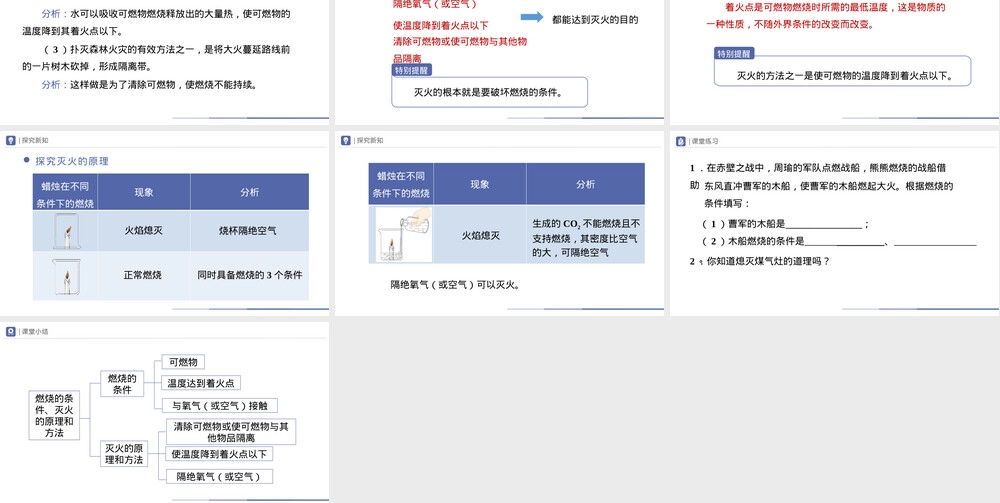
Task: Click summary box 使温度降到着火点以下
Action: 219,454
